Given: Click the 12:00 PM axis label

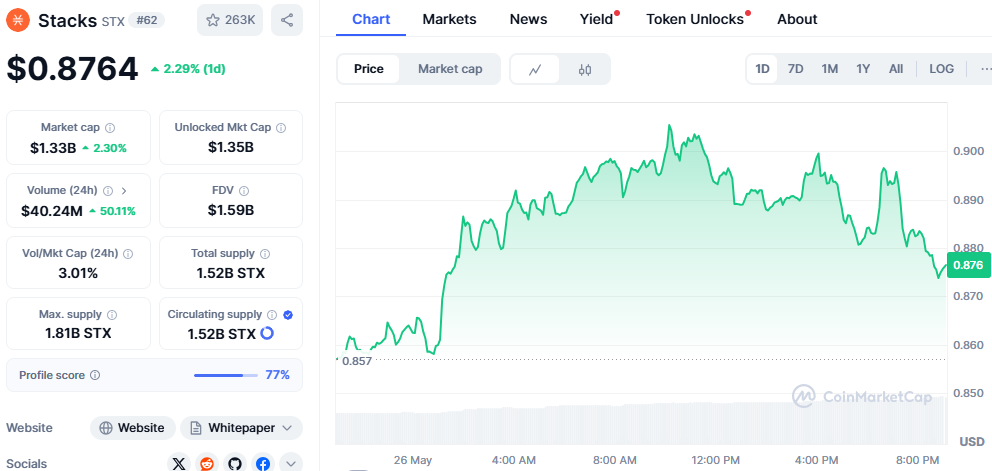Looking at the screenshot, I should click(x=715, y=460).
